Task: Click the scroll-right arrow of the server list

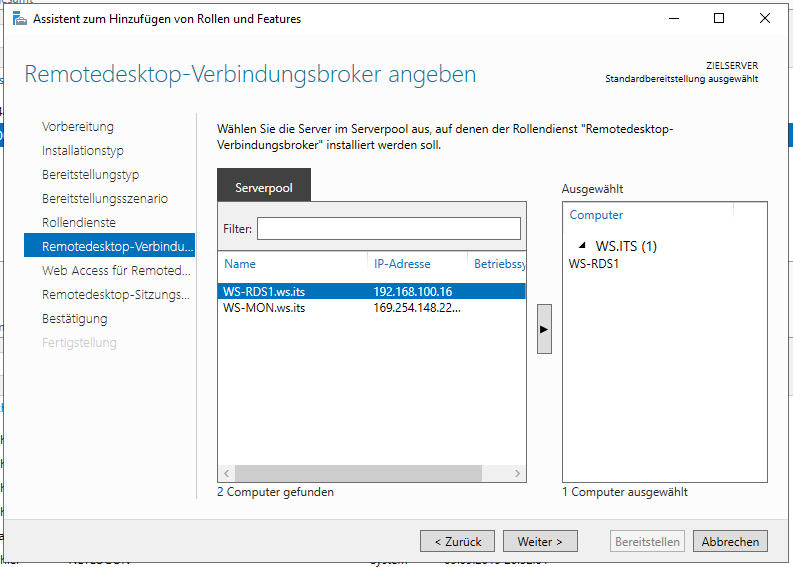Action: pyautogui.click(x=517, y=473)
